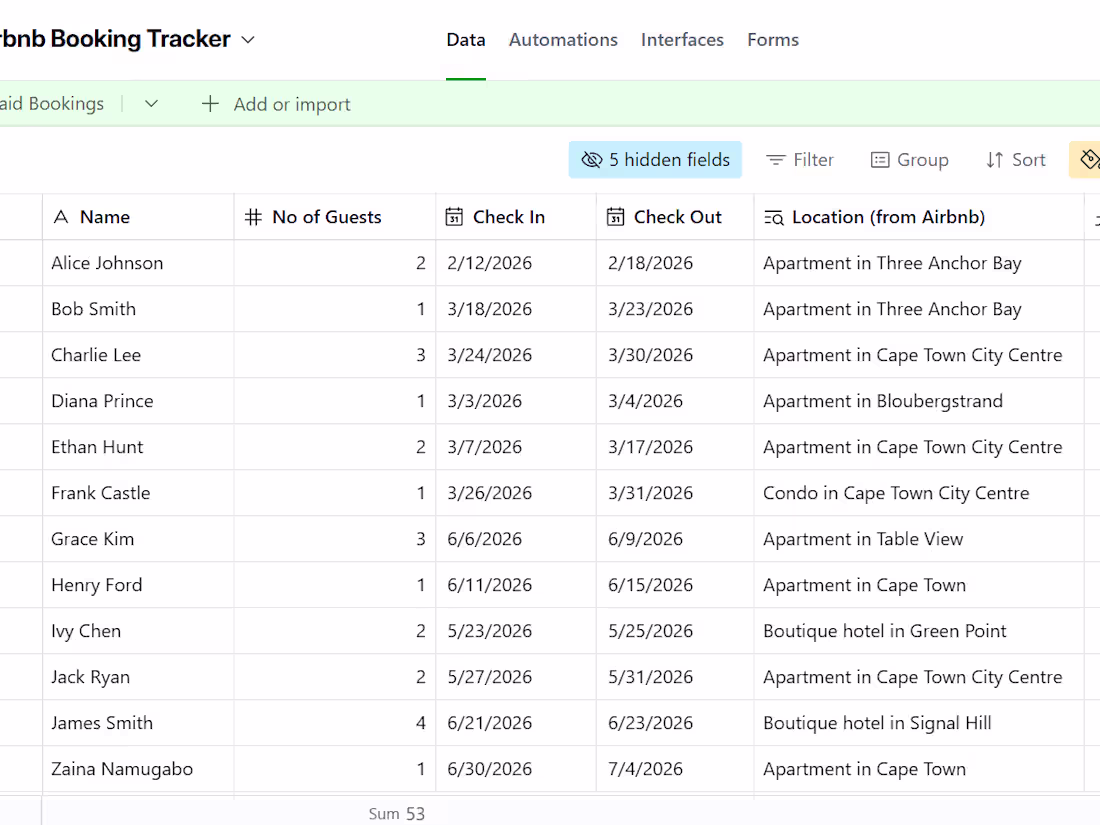Click the calendar icon in Check In header
The image size is (1100, 825).
click(454, 217)
